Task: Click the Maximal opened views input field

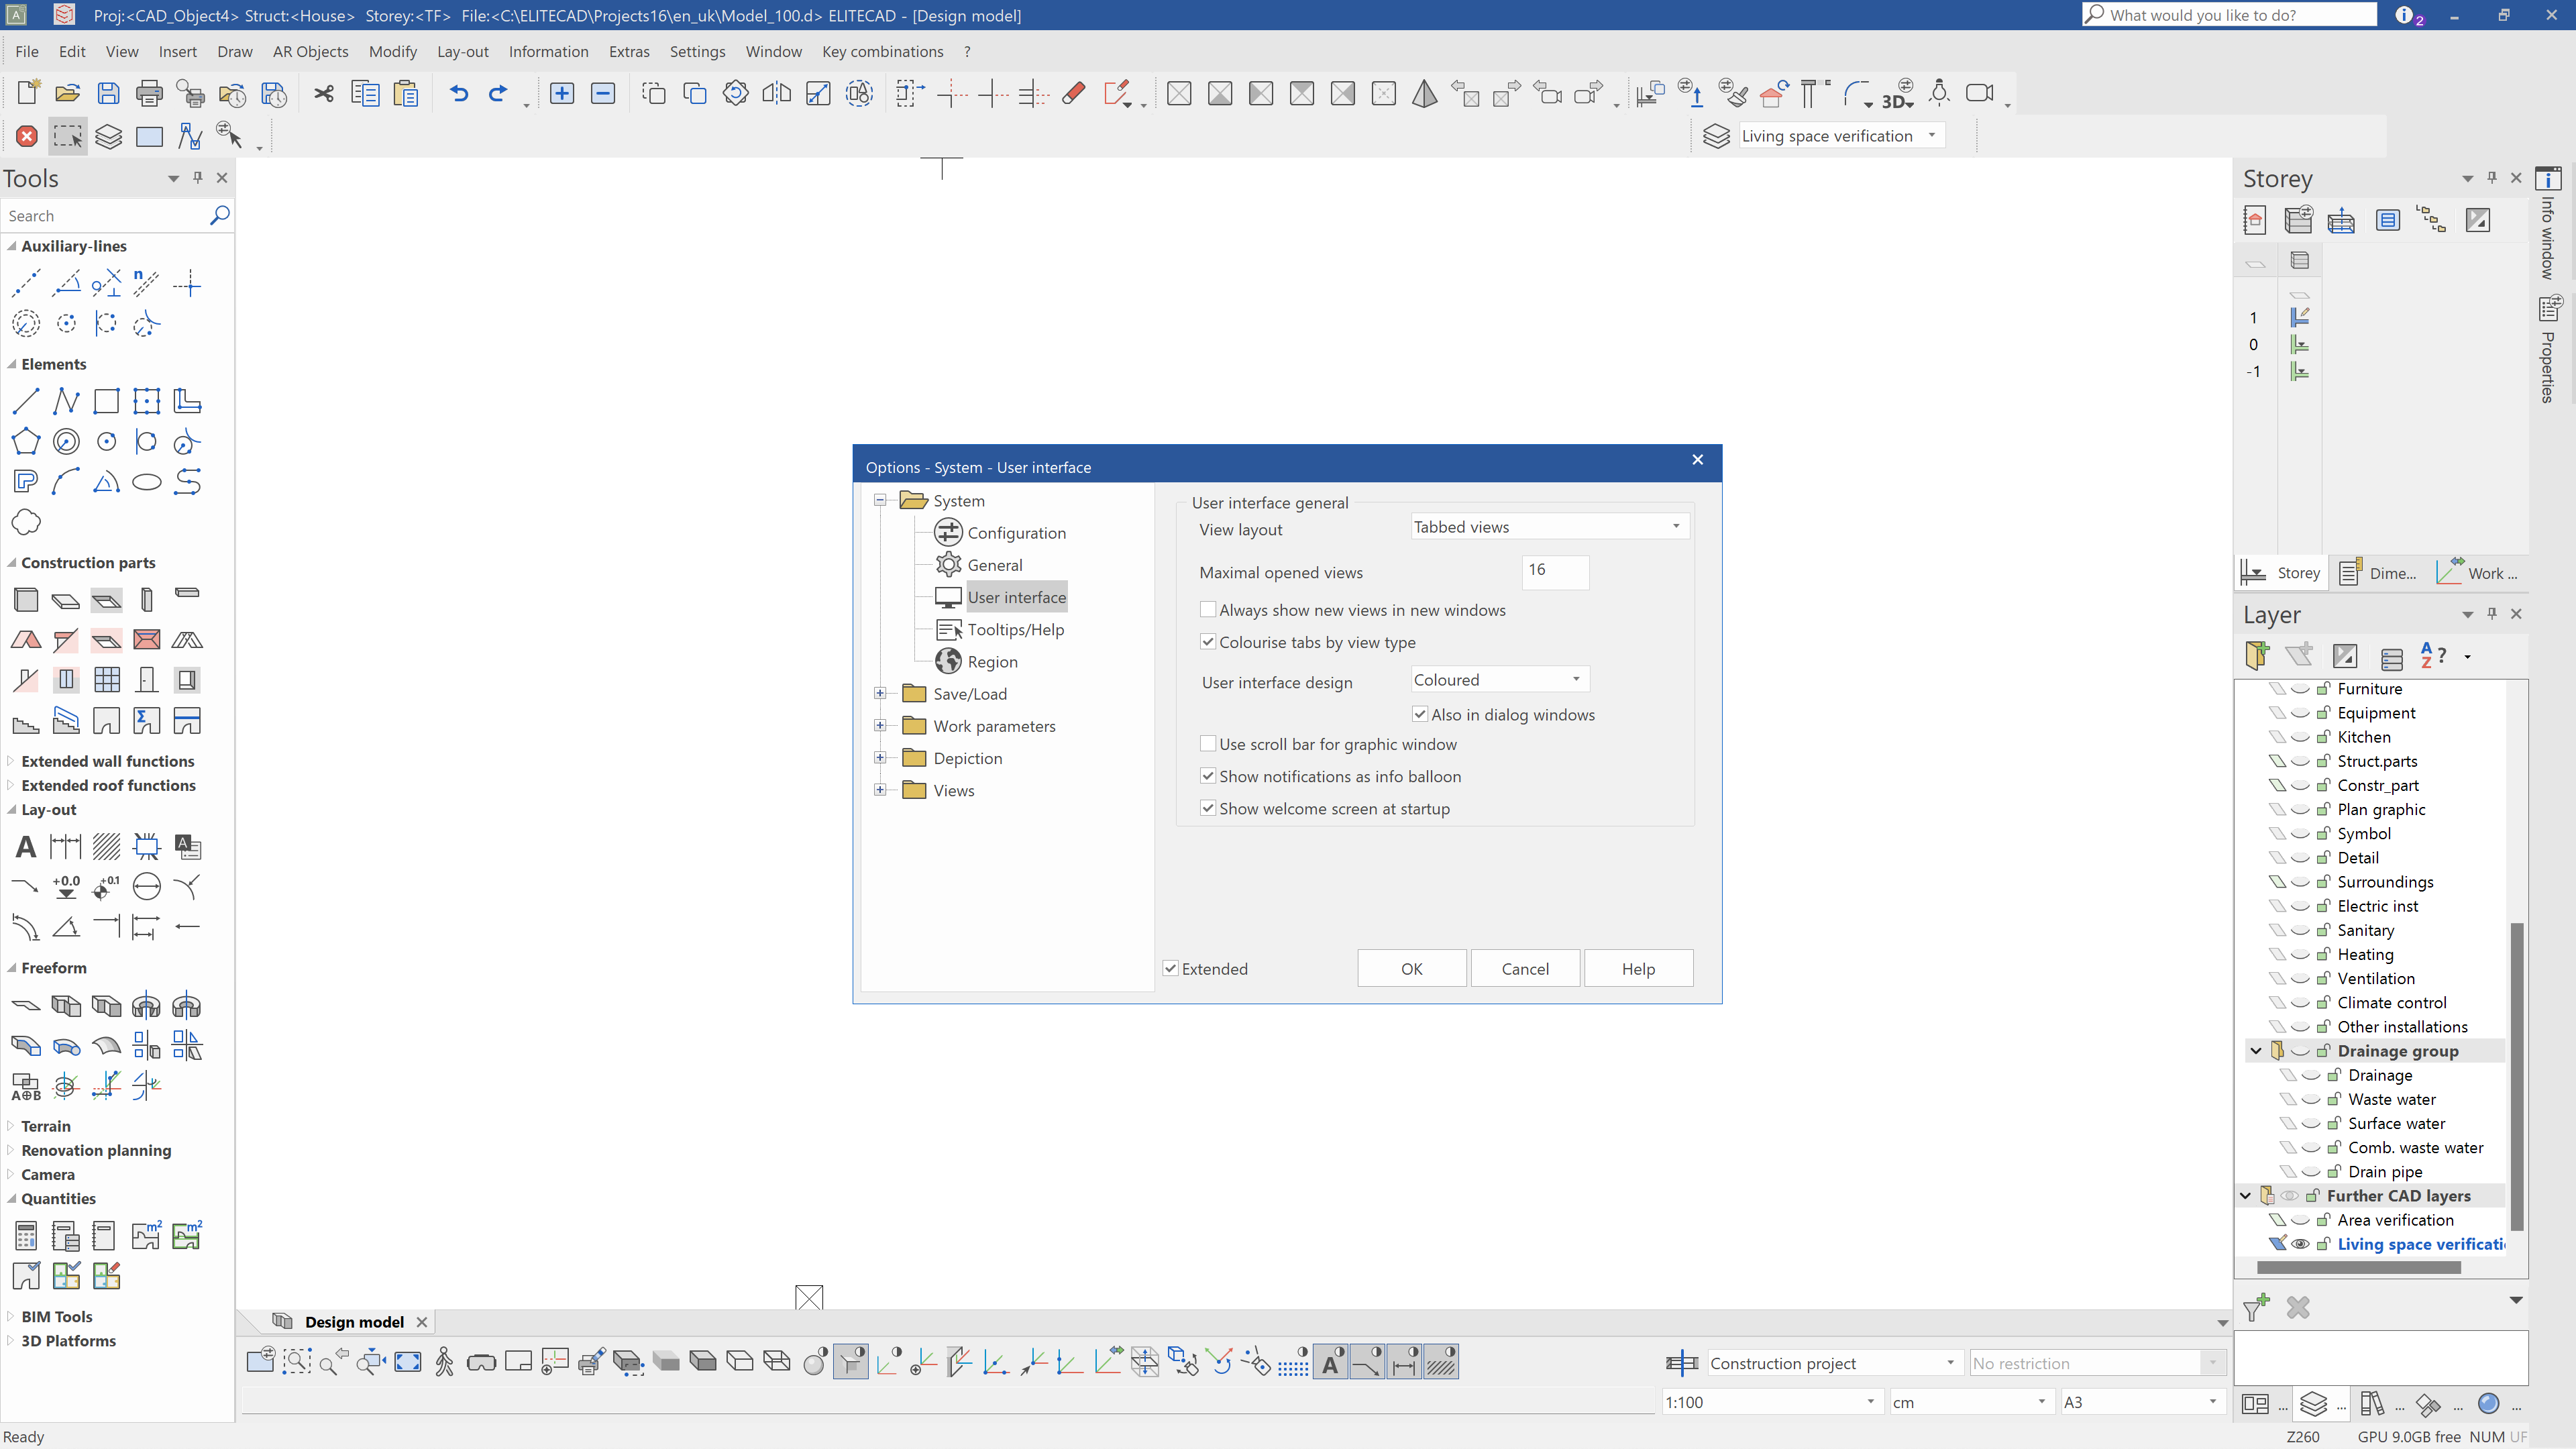Action: [x=1554, y=571]
